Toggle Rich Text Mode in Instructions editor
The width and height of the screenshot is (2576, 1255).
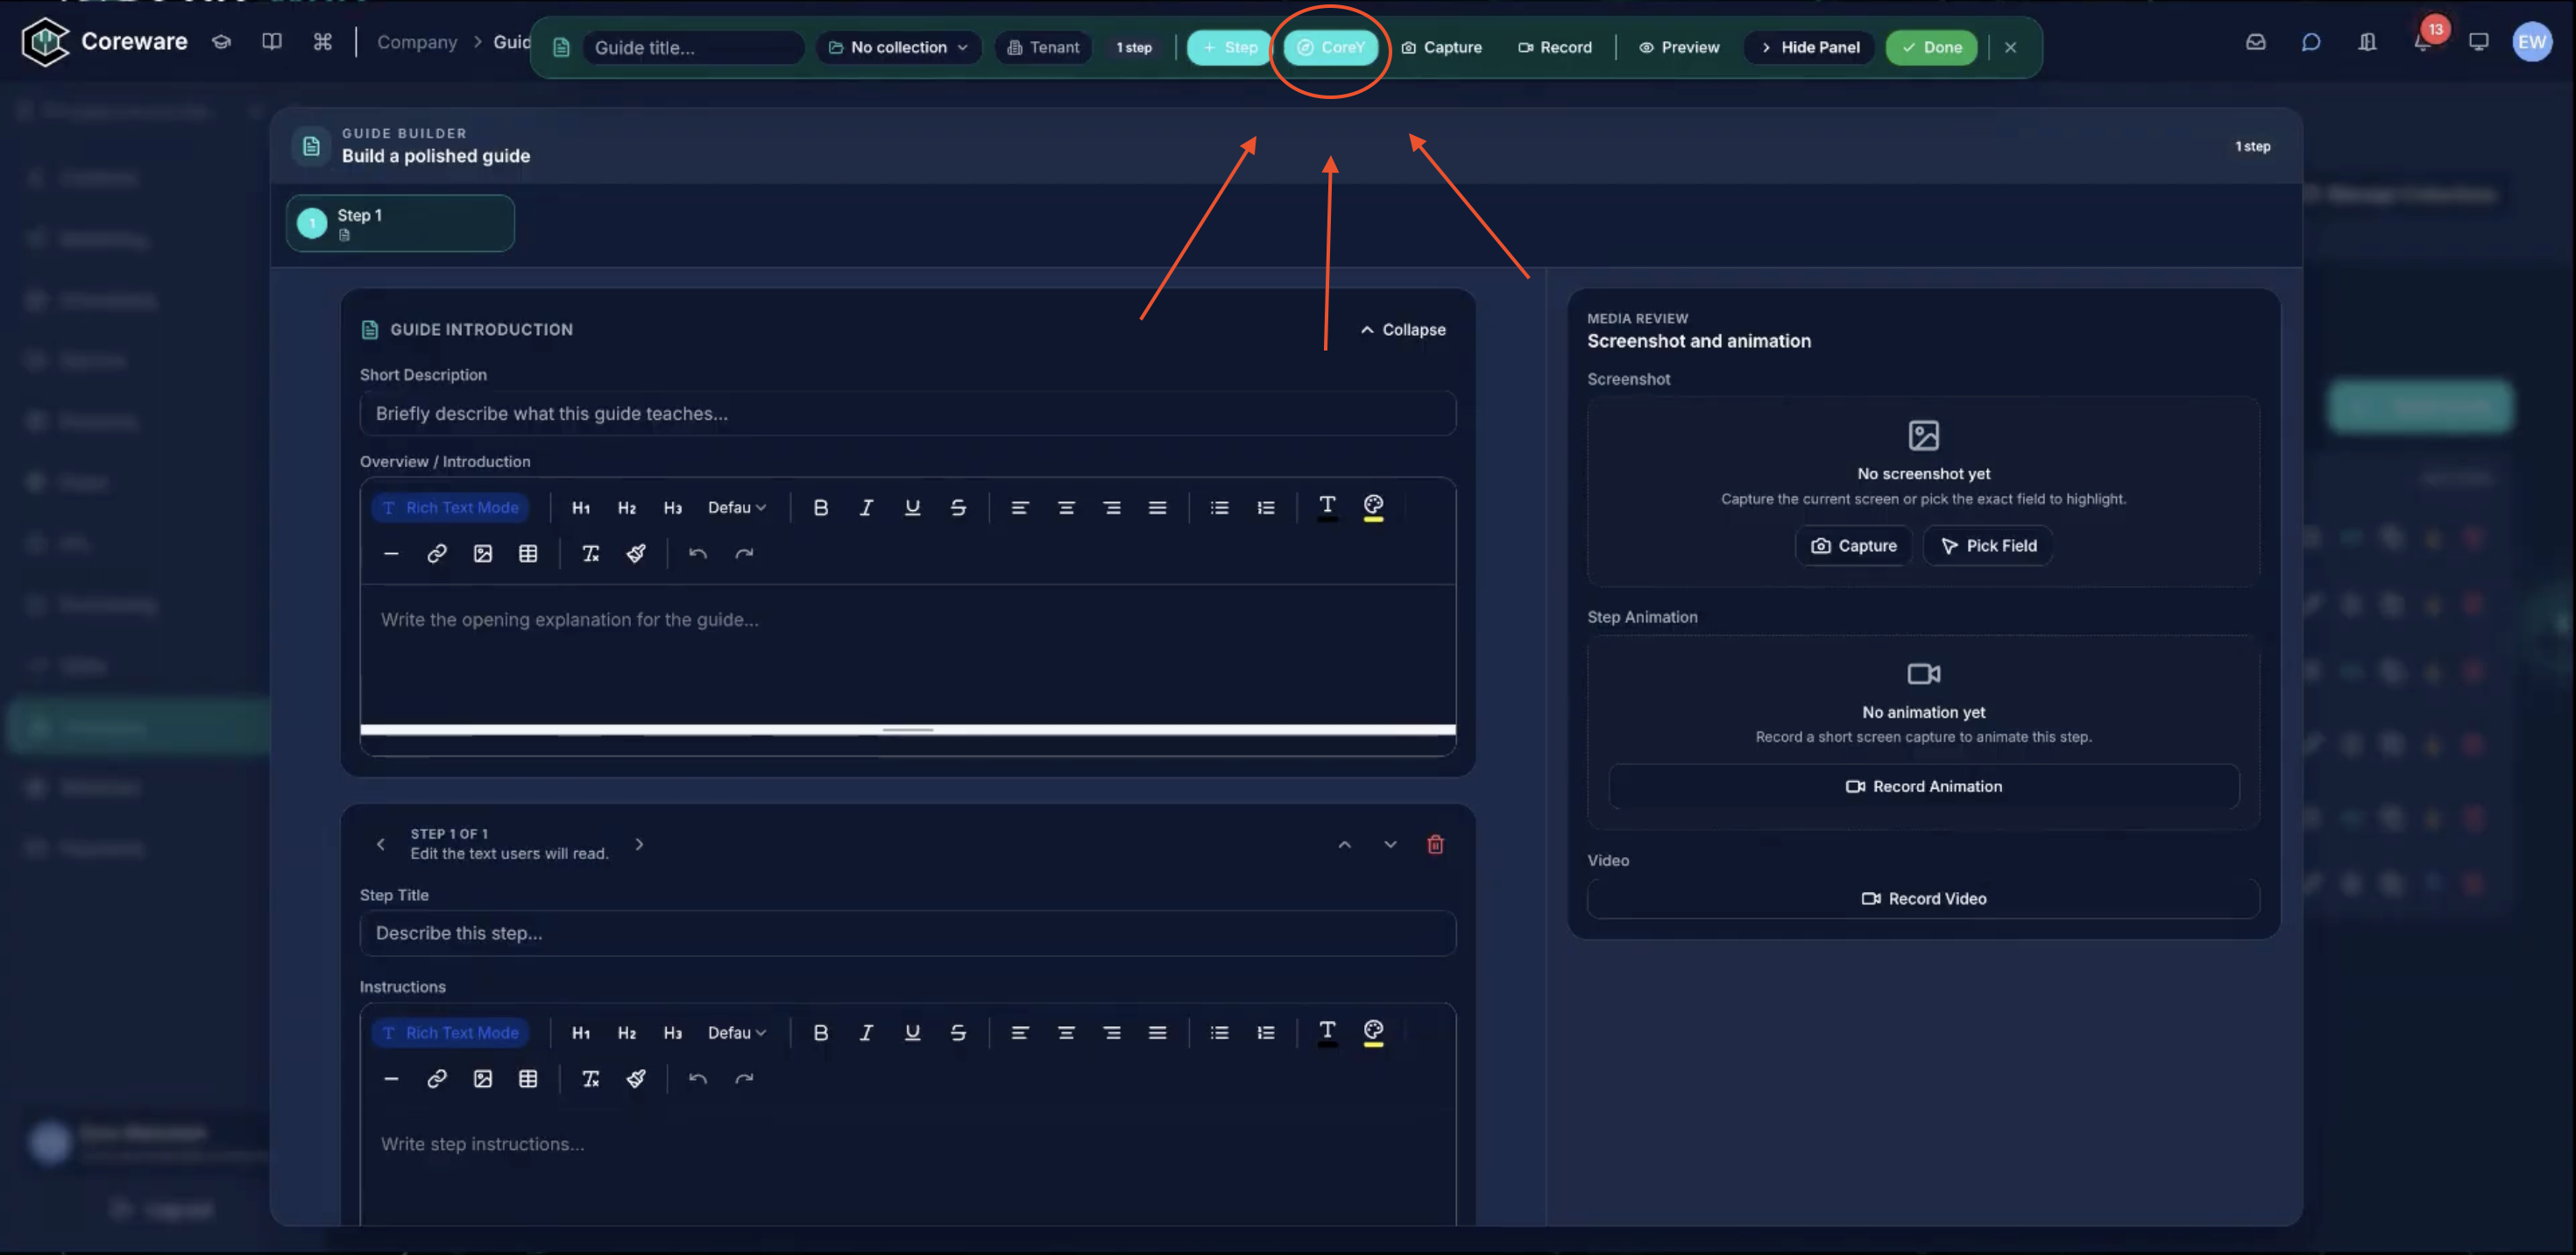[x=451, y=1033]
